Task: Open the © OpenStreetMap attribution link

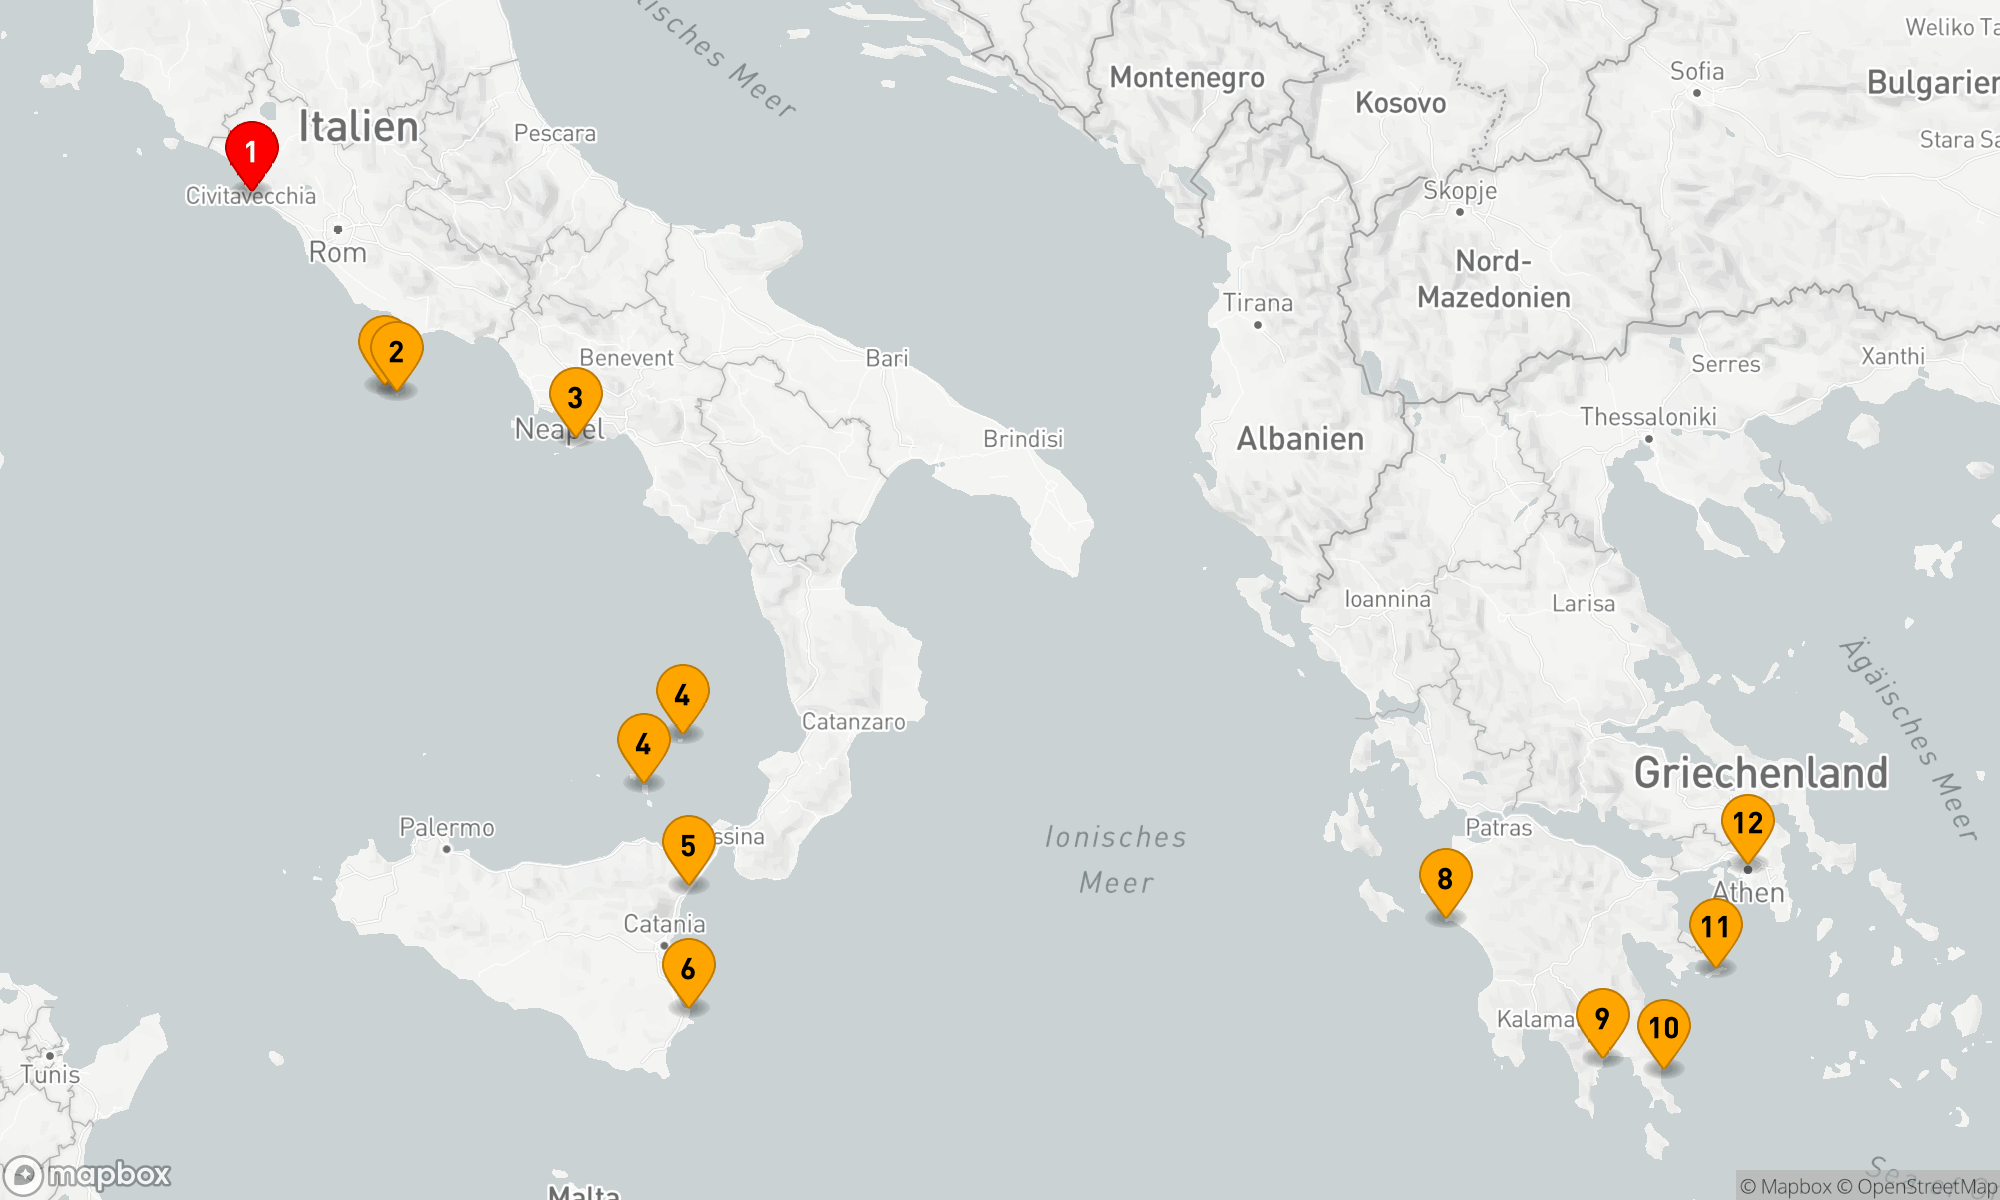Action: click(1916, 1187)
